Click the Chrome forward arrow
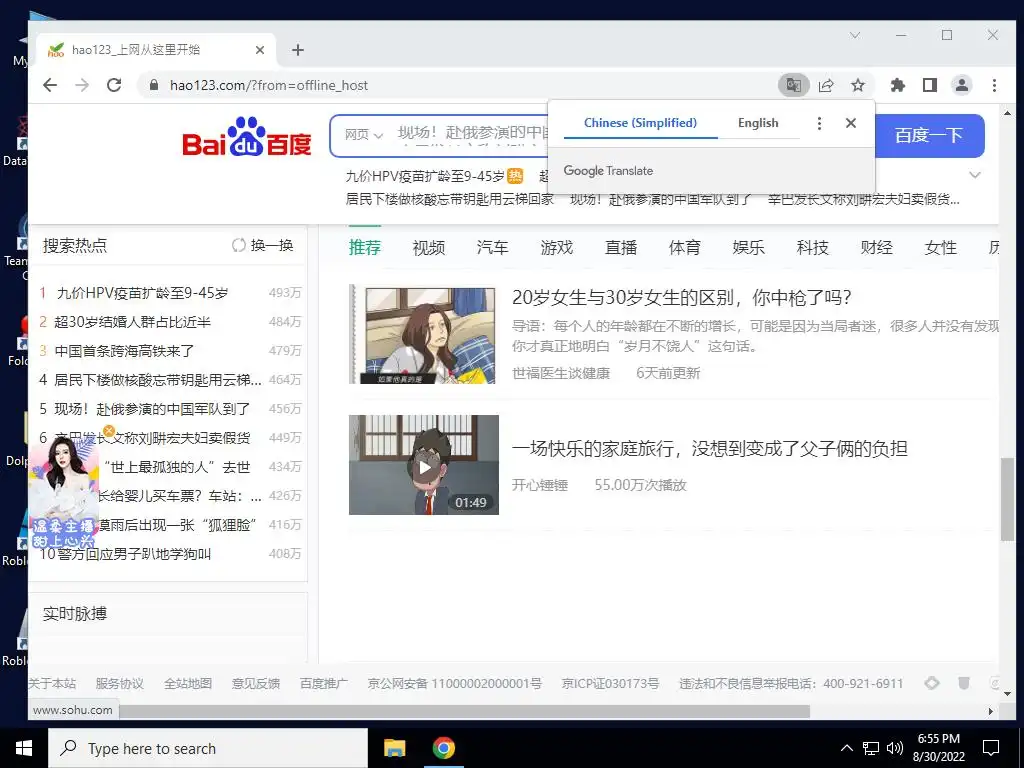This screenshot has height=768, width=1024. click(82, 85)
